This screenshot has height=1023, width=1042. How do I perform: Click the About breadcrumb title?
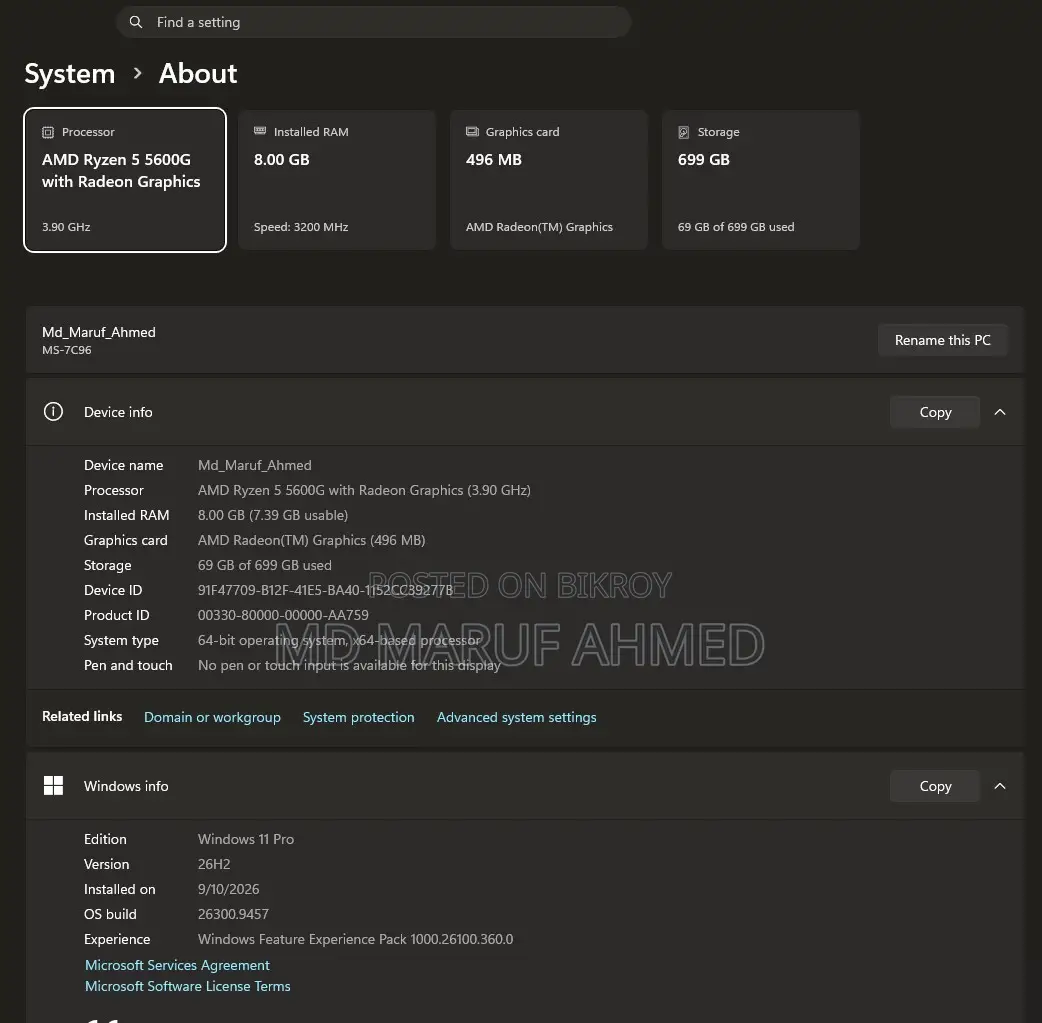coord(198,73)
